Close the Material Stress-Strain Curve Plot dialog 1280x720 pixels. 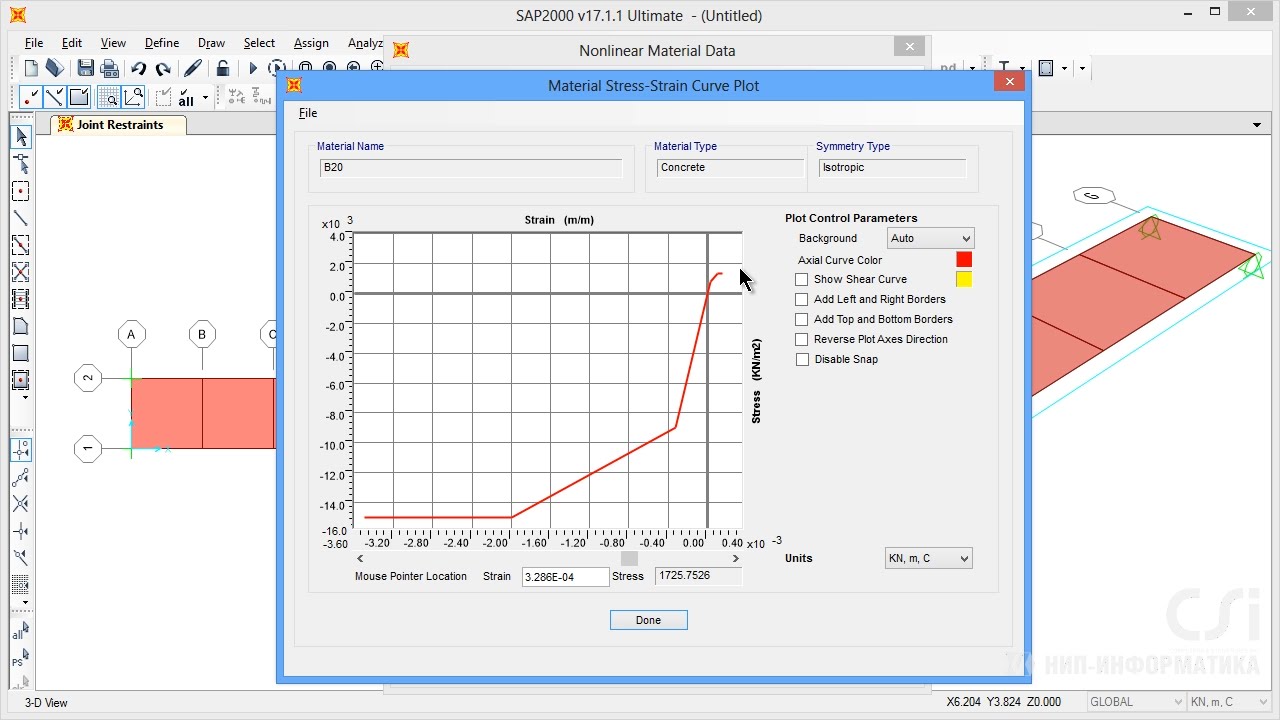point(1009,82)
